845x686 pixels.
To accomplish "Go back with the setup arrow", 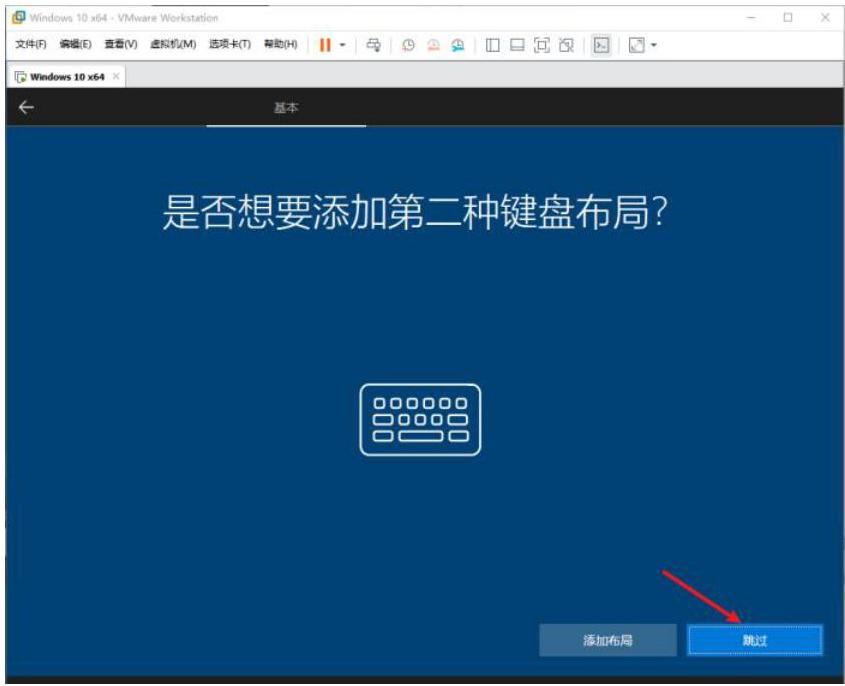I will click(26, 107).
